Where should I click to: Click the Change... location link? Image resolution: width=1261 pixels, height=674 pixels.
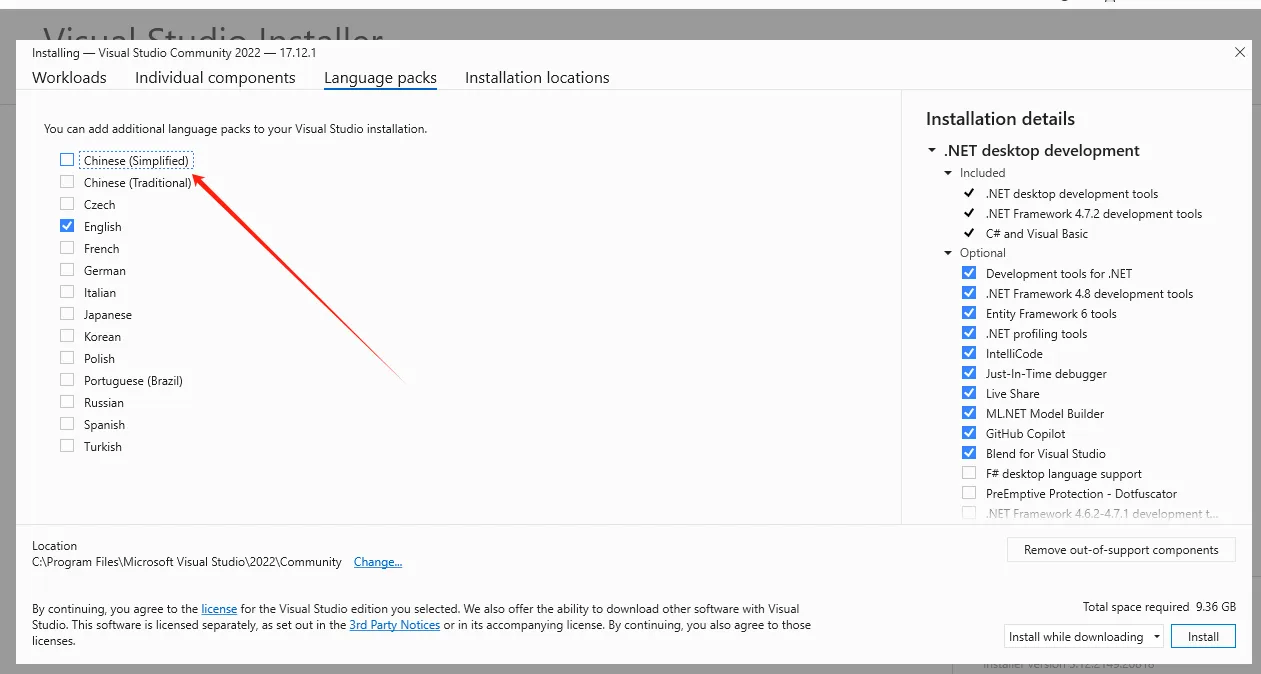(x=378, y=562)
